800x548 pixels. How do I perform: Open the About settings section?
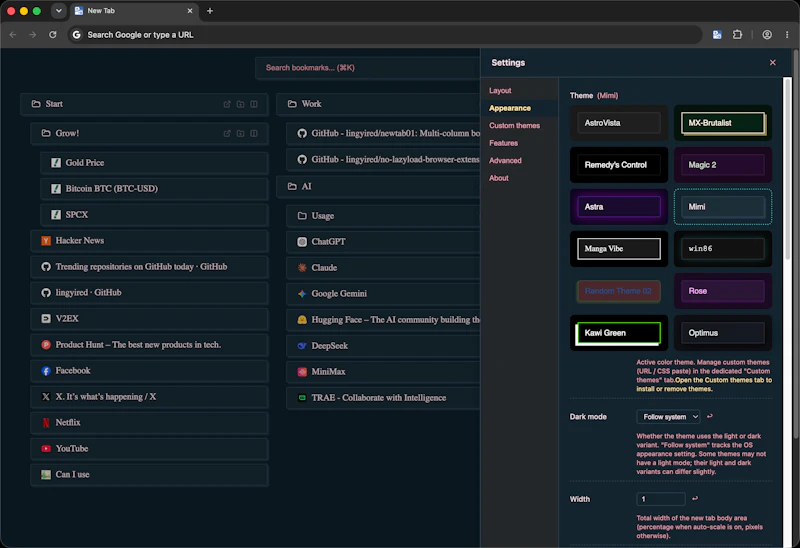tap(498, 178)
